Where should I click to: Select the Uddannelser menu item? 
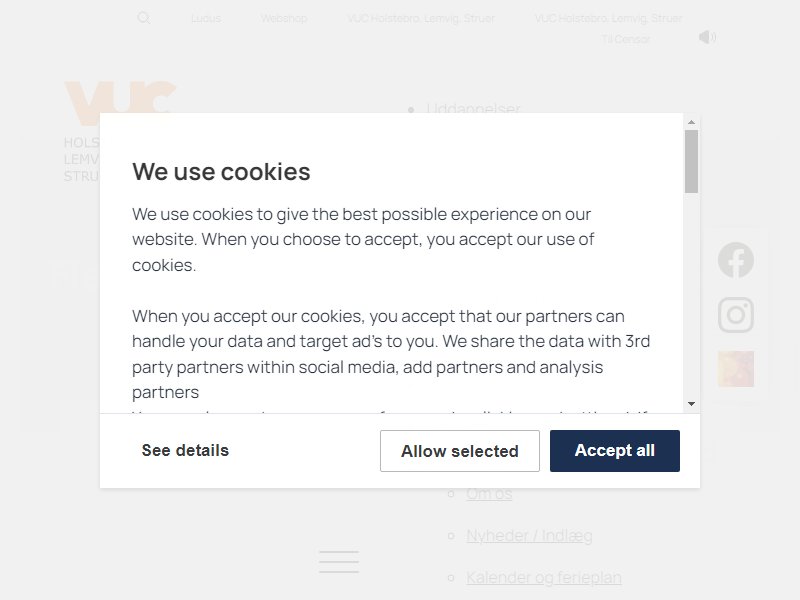(x=473, y=108)
